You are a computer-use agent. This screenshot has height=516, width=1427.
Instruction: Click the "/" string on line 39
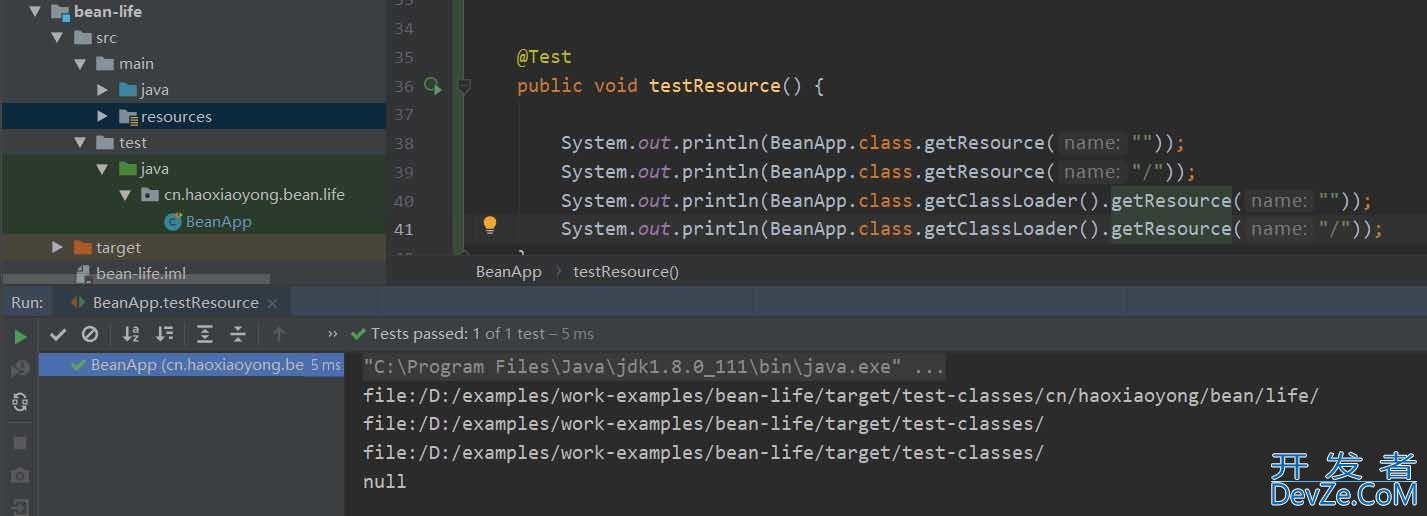pyautogui.click(x=1147, y=172)
